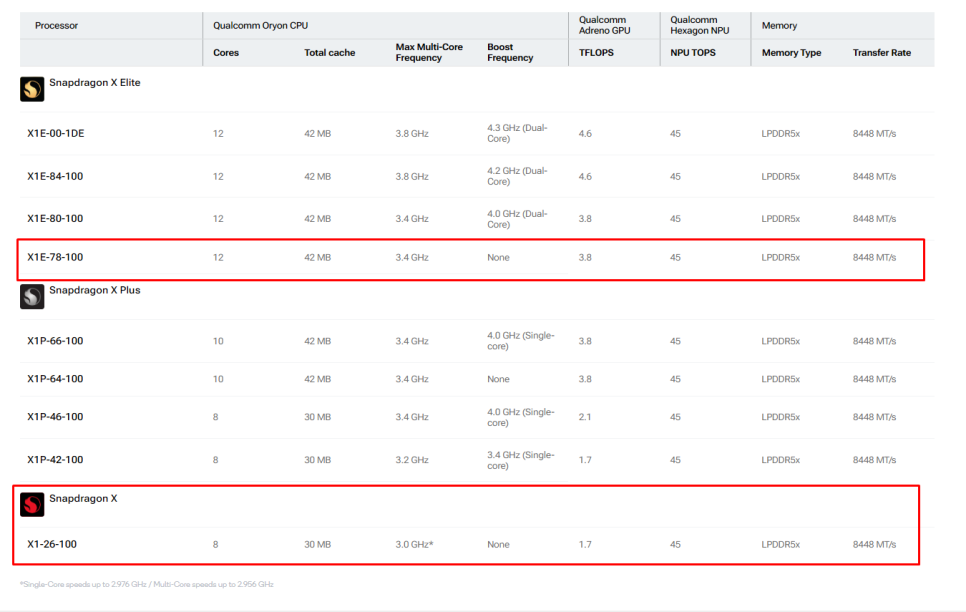Click the 3.0 GHz* frequency value with asterisk

(414, 545)
